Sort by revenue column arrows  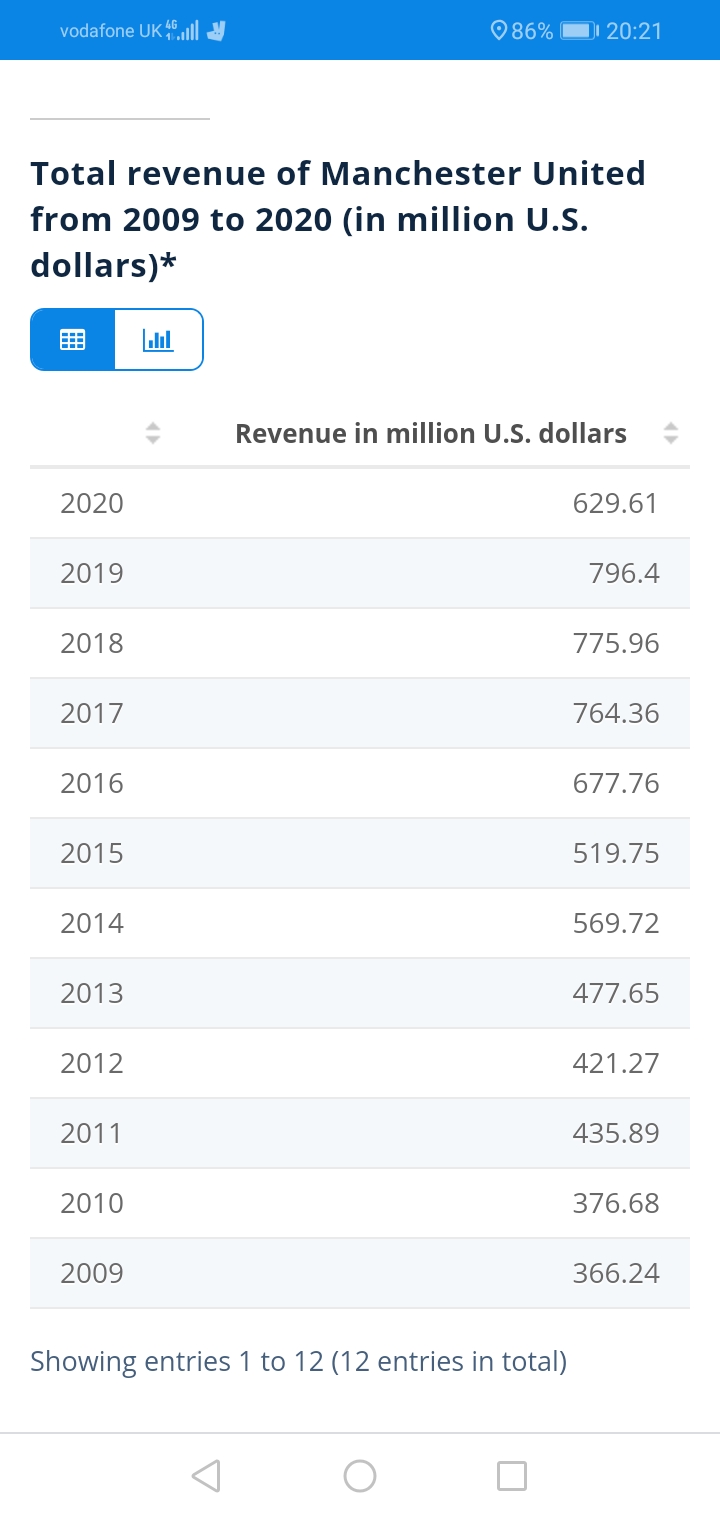(x=671, y=433)
